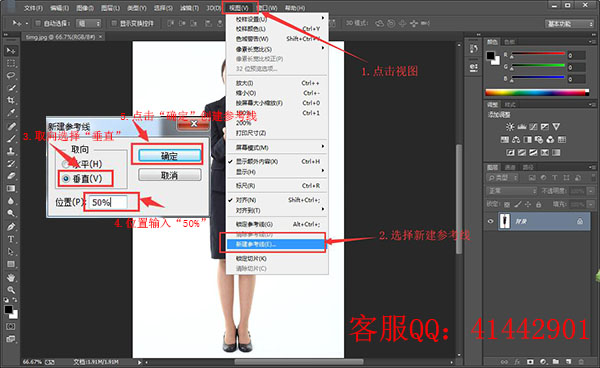Toggle 显示变换控件 checkbox

point(114,23)
